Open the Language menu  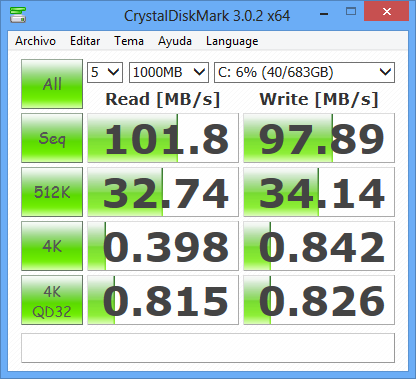(232, 41)
